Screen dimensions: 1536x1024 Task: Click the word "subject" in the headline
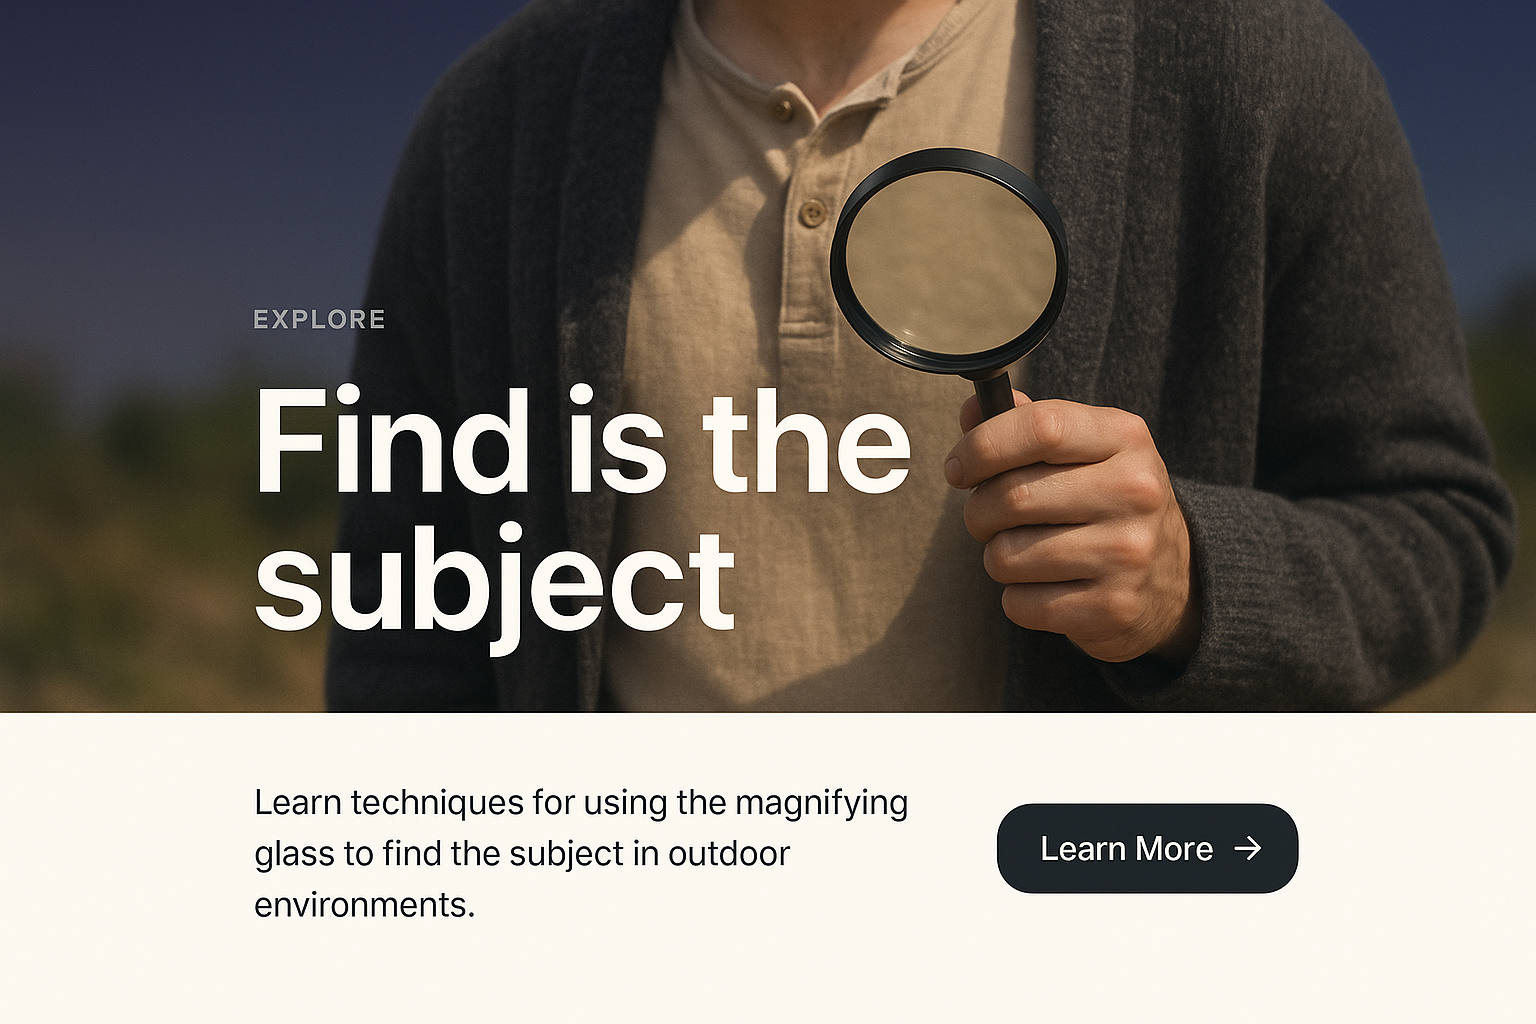click(x=495, y=585)
